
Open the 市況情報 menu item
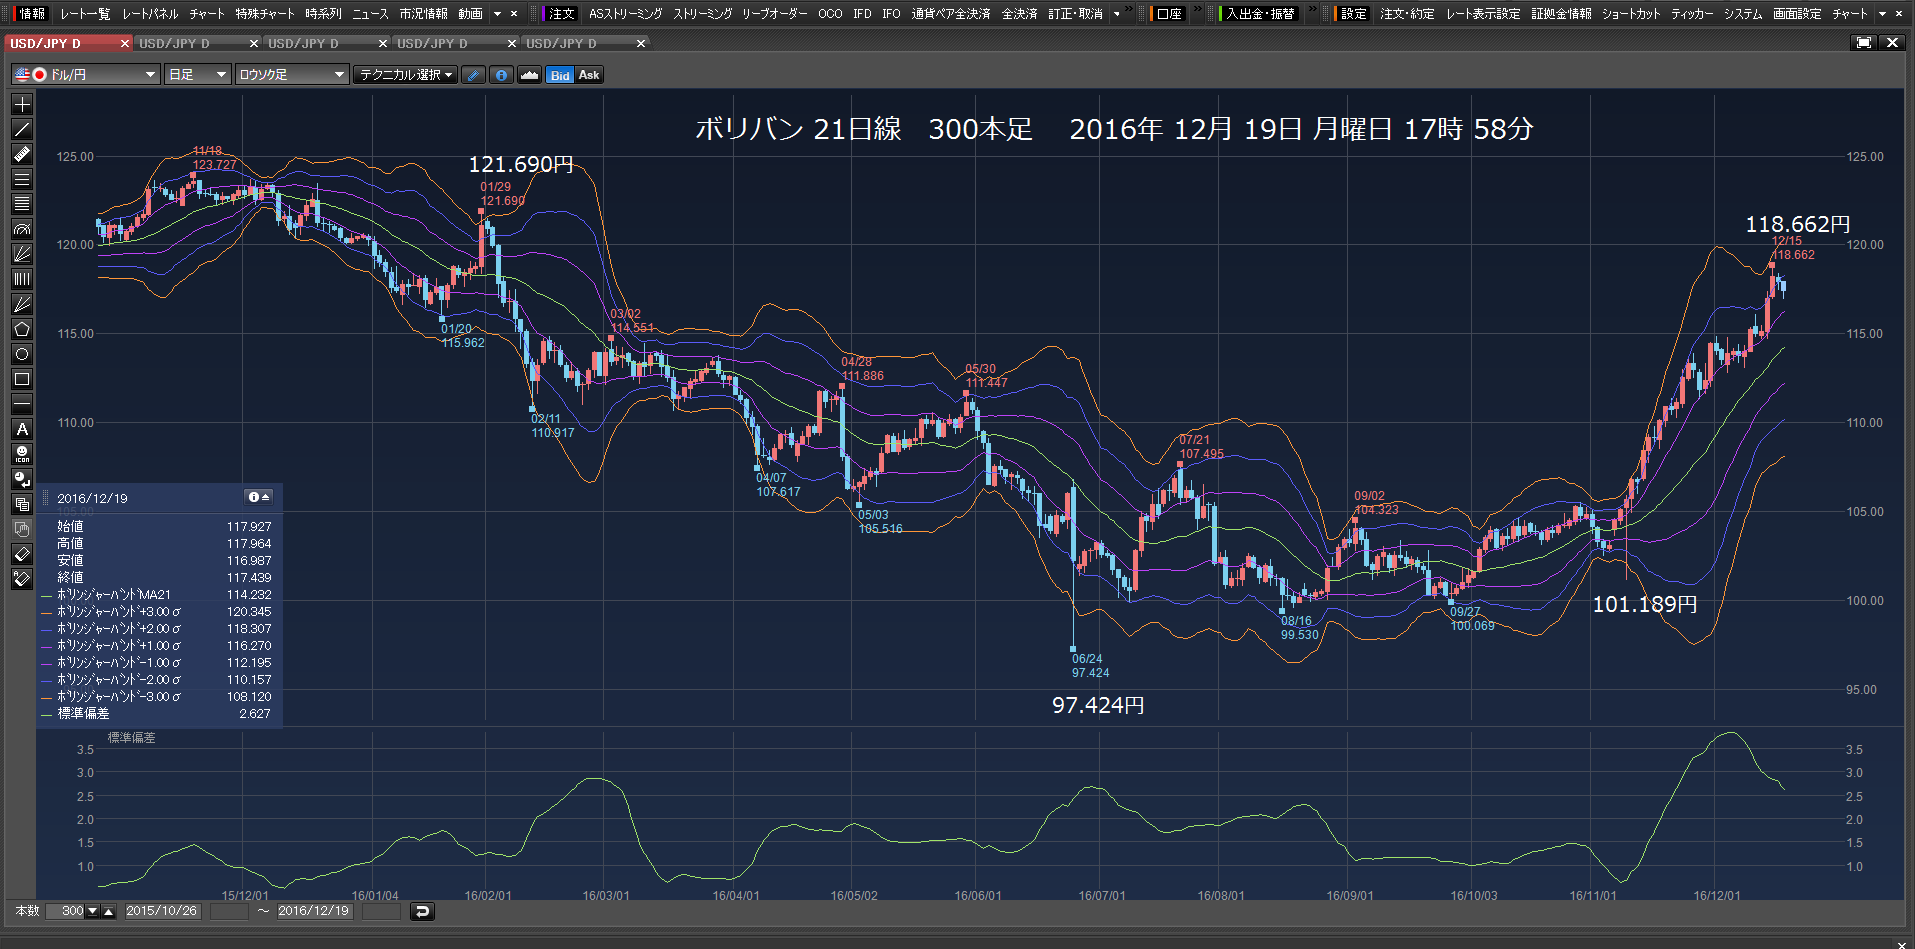(x=424, y=14)
